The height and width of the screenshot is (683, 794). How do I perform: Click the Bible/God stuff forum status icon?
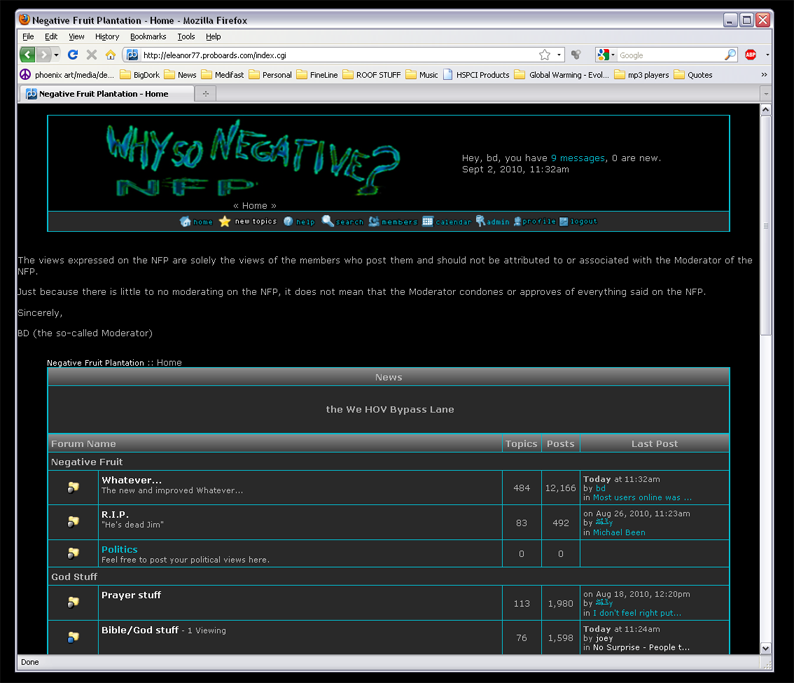pyautogui.click(x=73, y=637)
